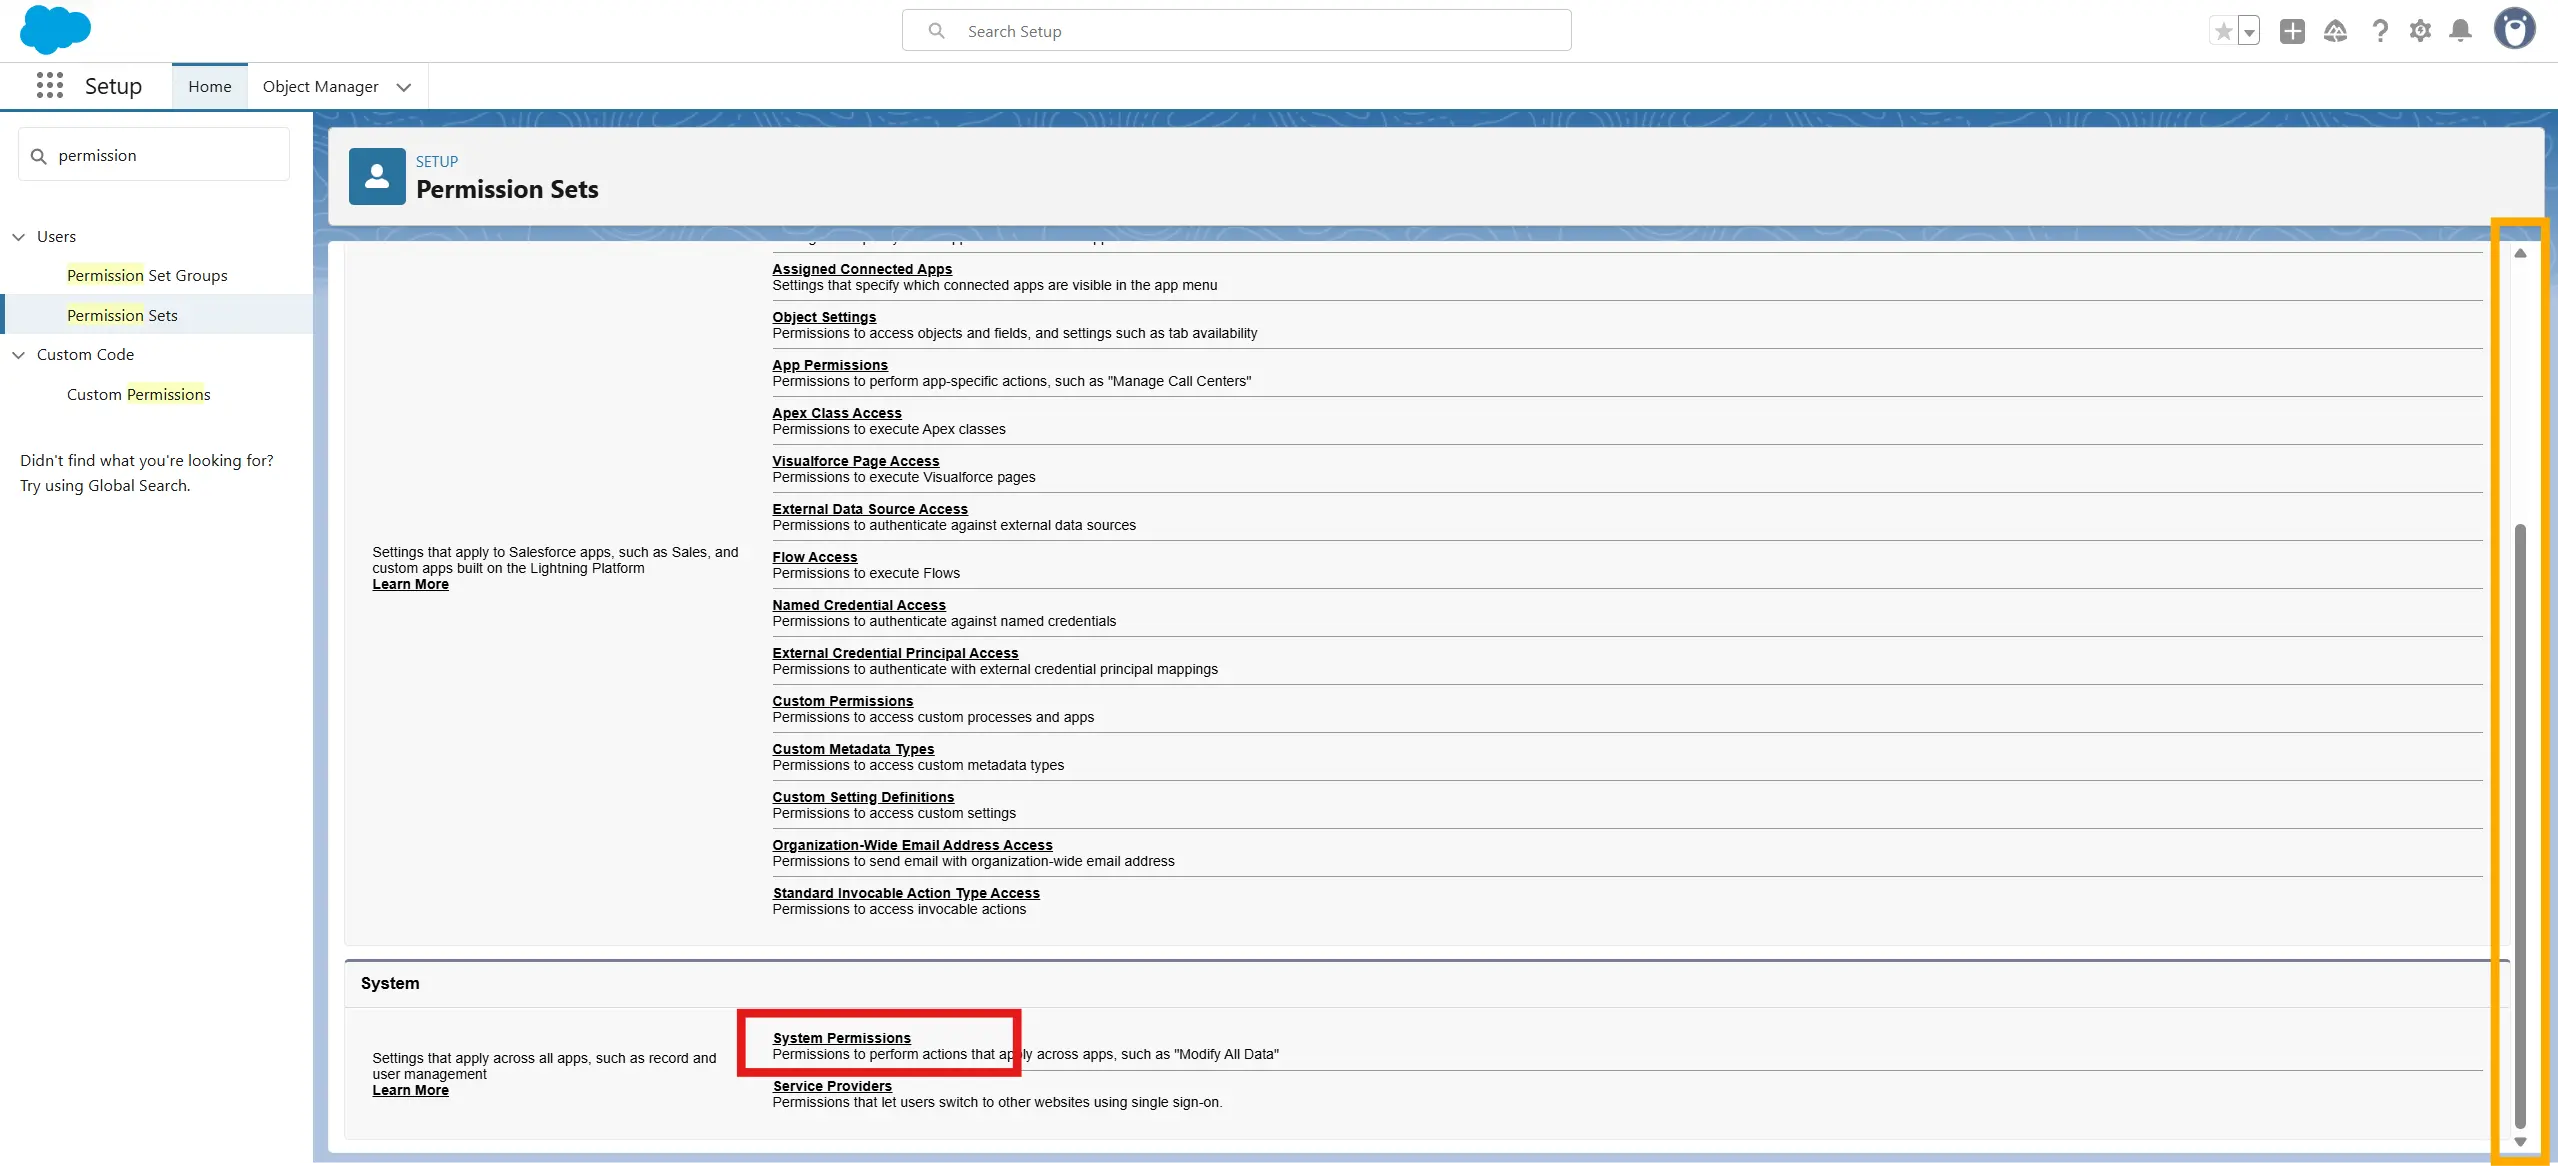Viewport: 2558px width, 1166px height.
Task: Click the Search Setup field
Action: (x=1236, y=31)
